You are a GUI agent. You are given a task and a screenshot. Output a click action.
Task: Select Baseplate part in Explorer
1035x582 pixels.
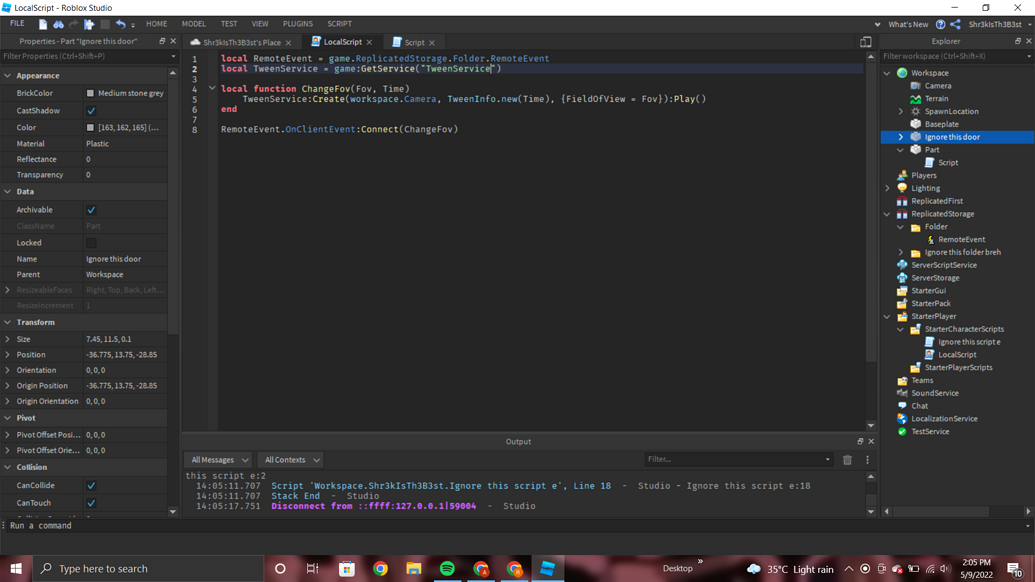tap(941, 124)
